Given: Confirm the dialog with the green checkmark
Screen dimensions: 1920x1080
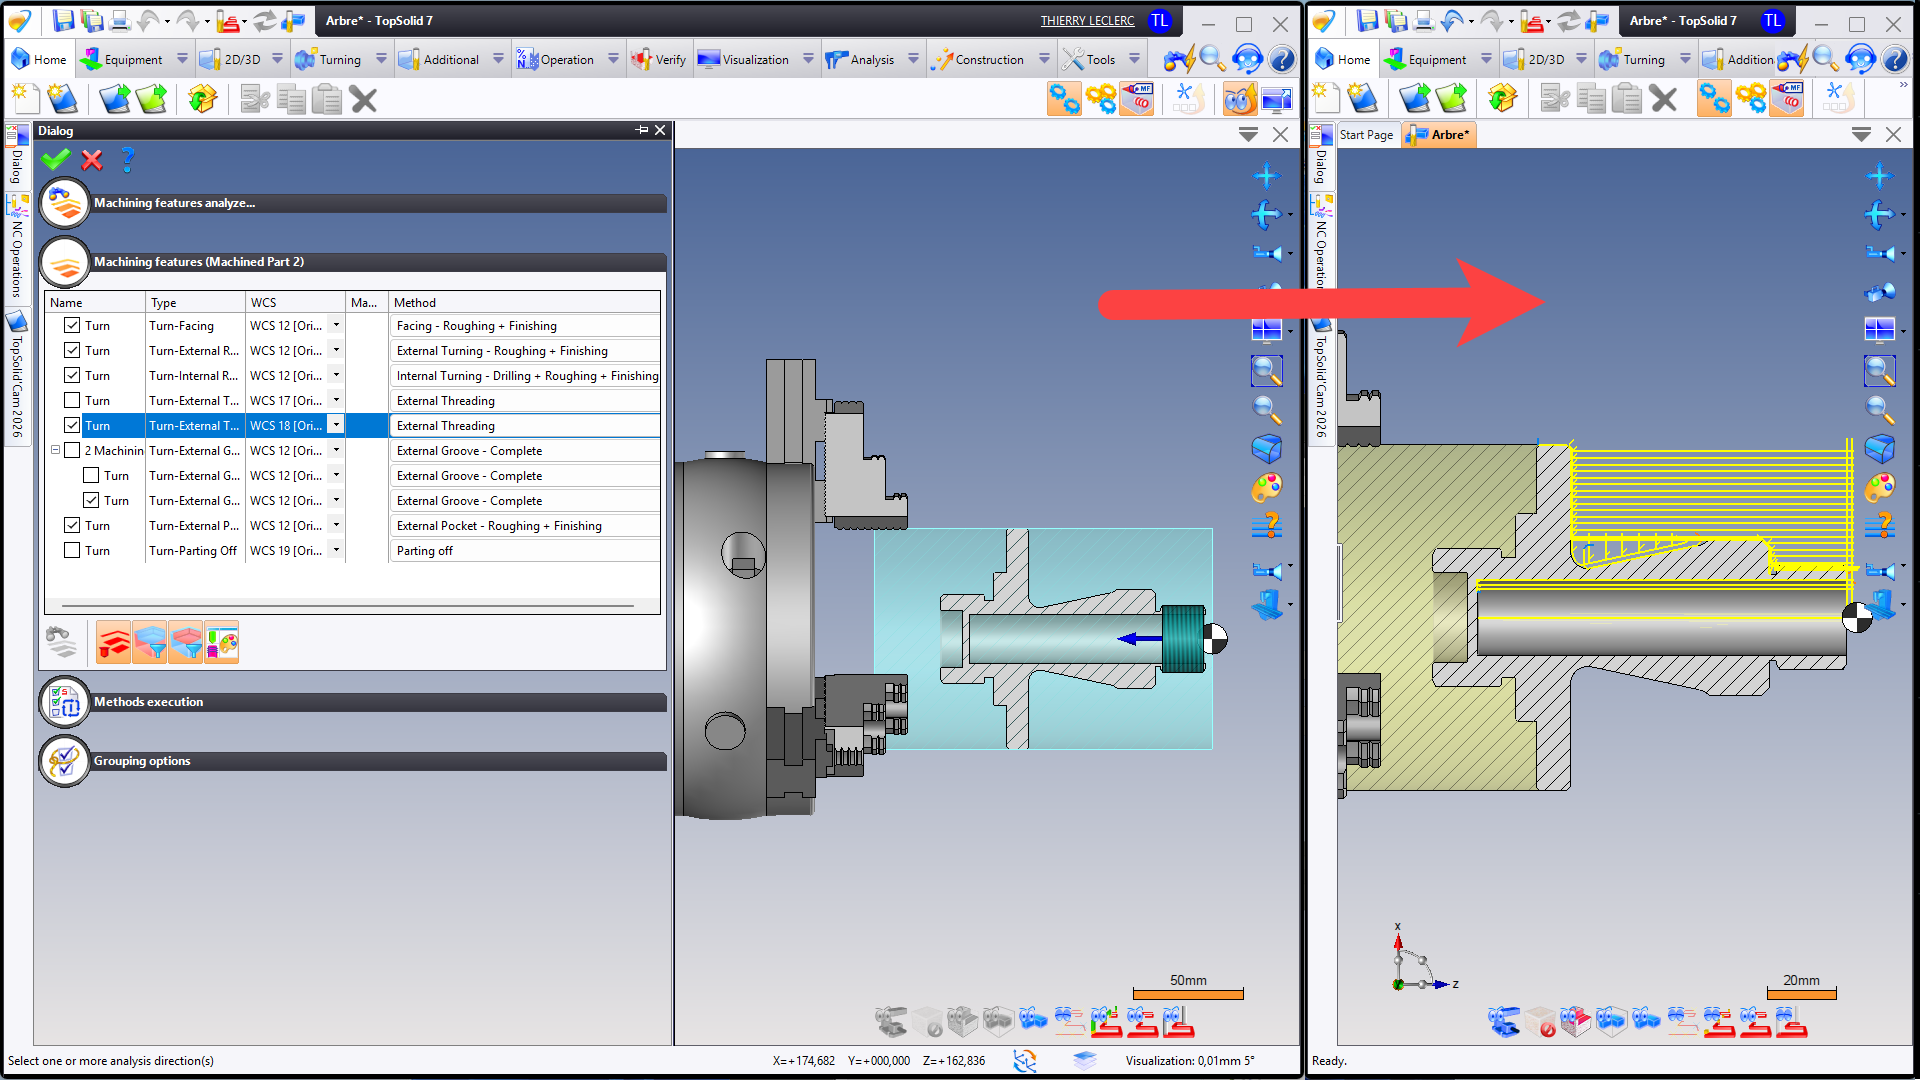Looking at the screenshot, I should [x=56, y=159].
